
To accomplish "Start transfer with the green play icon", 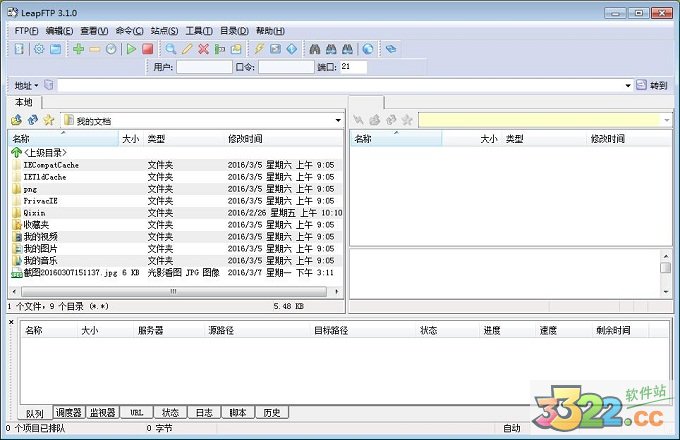I will [131, 49].
